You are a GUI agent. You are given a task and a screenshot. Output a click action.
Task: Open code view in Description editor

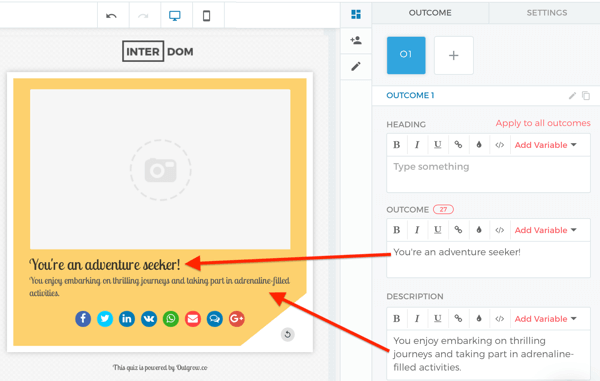(499, 319)
